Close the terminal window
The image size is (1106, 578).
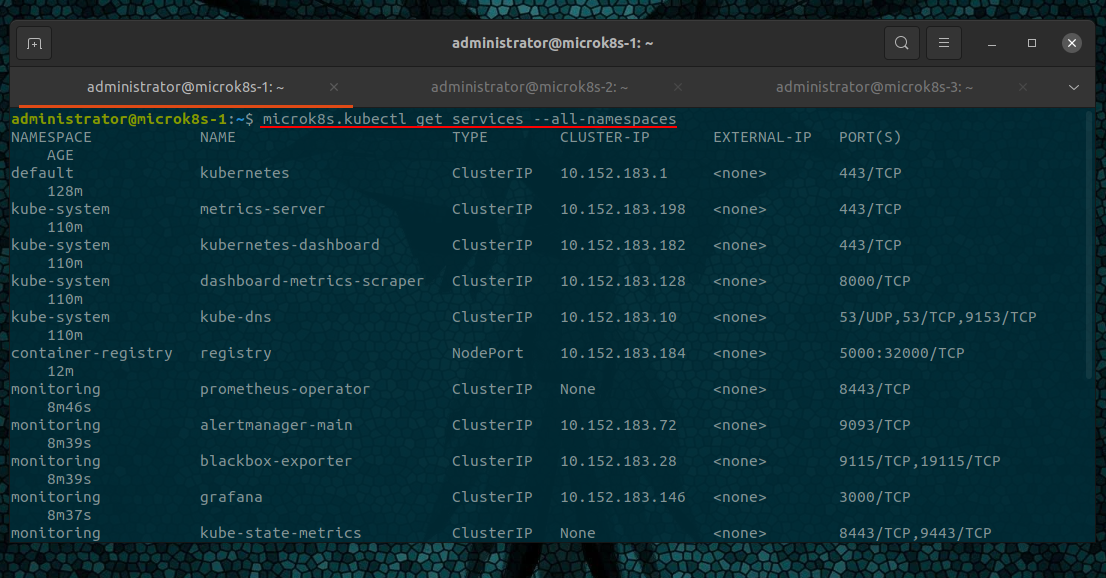(x=1071, y=43)
